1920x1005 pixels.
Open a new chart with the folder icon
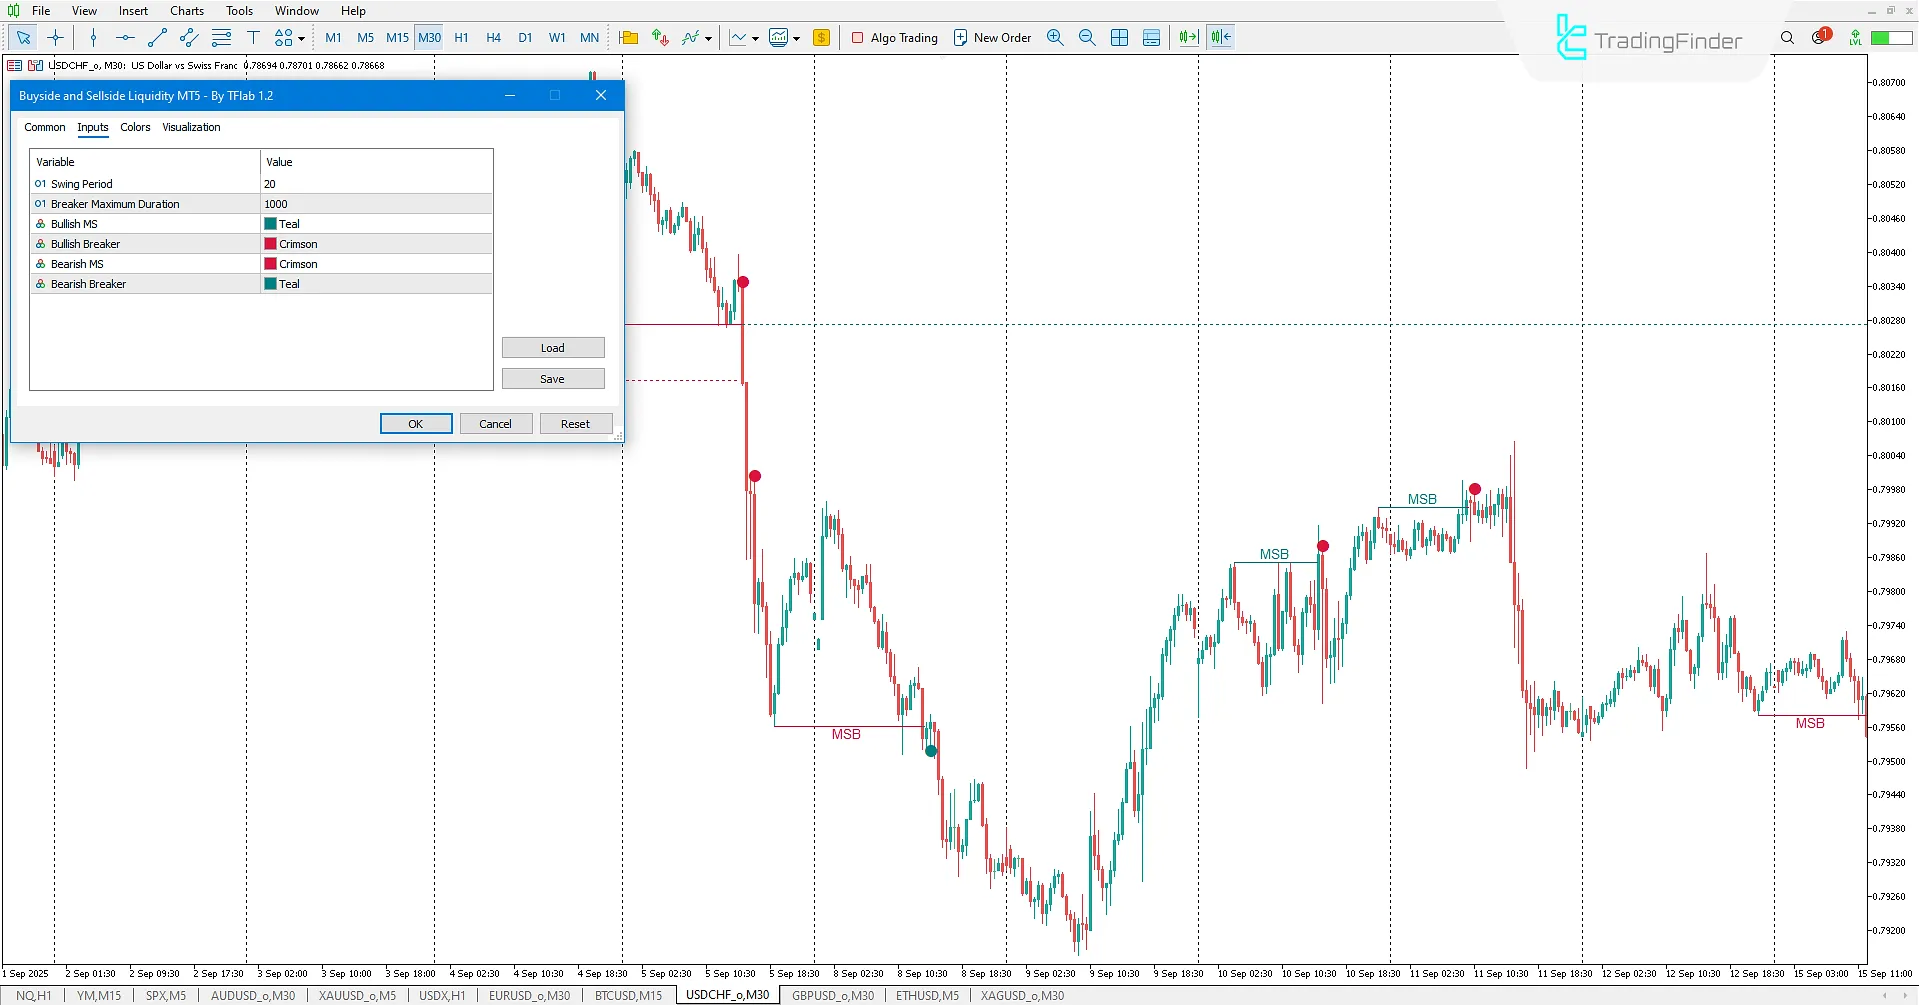[629, 37]
